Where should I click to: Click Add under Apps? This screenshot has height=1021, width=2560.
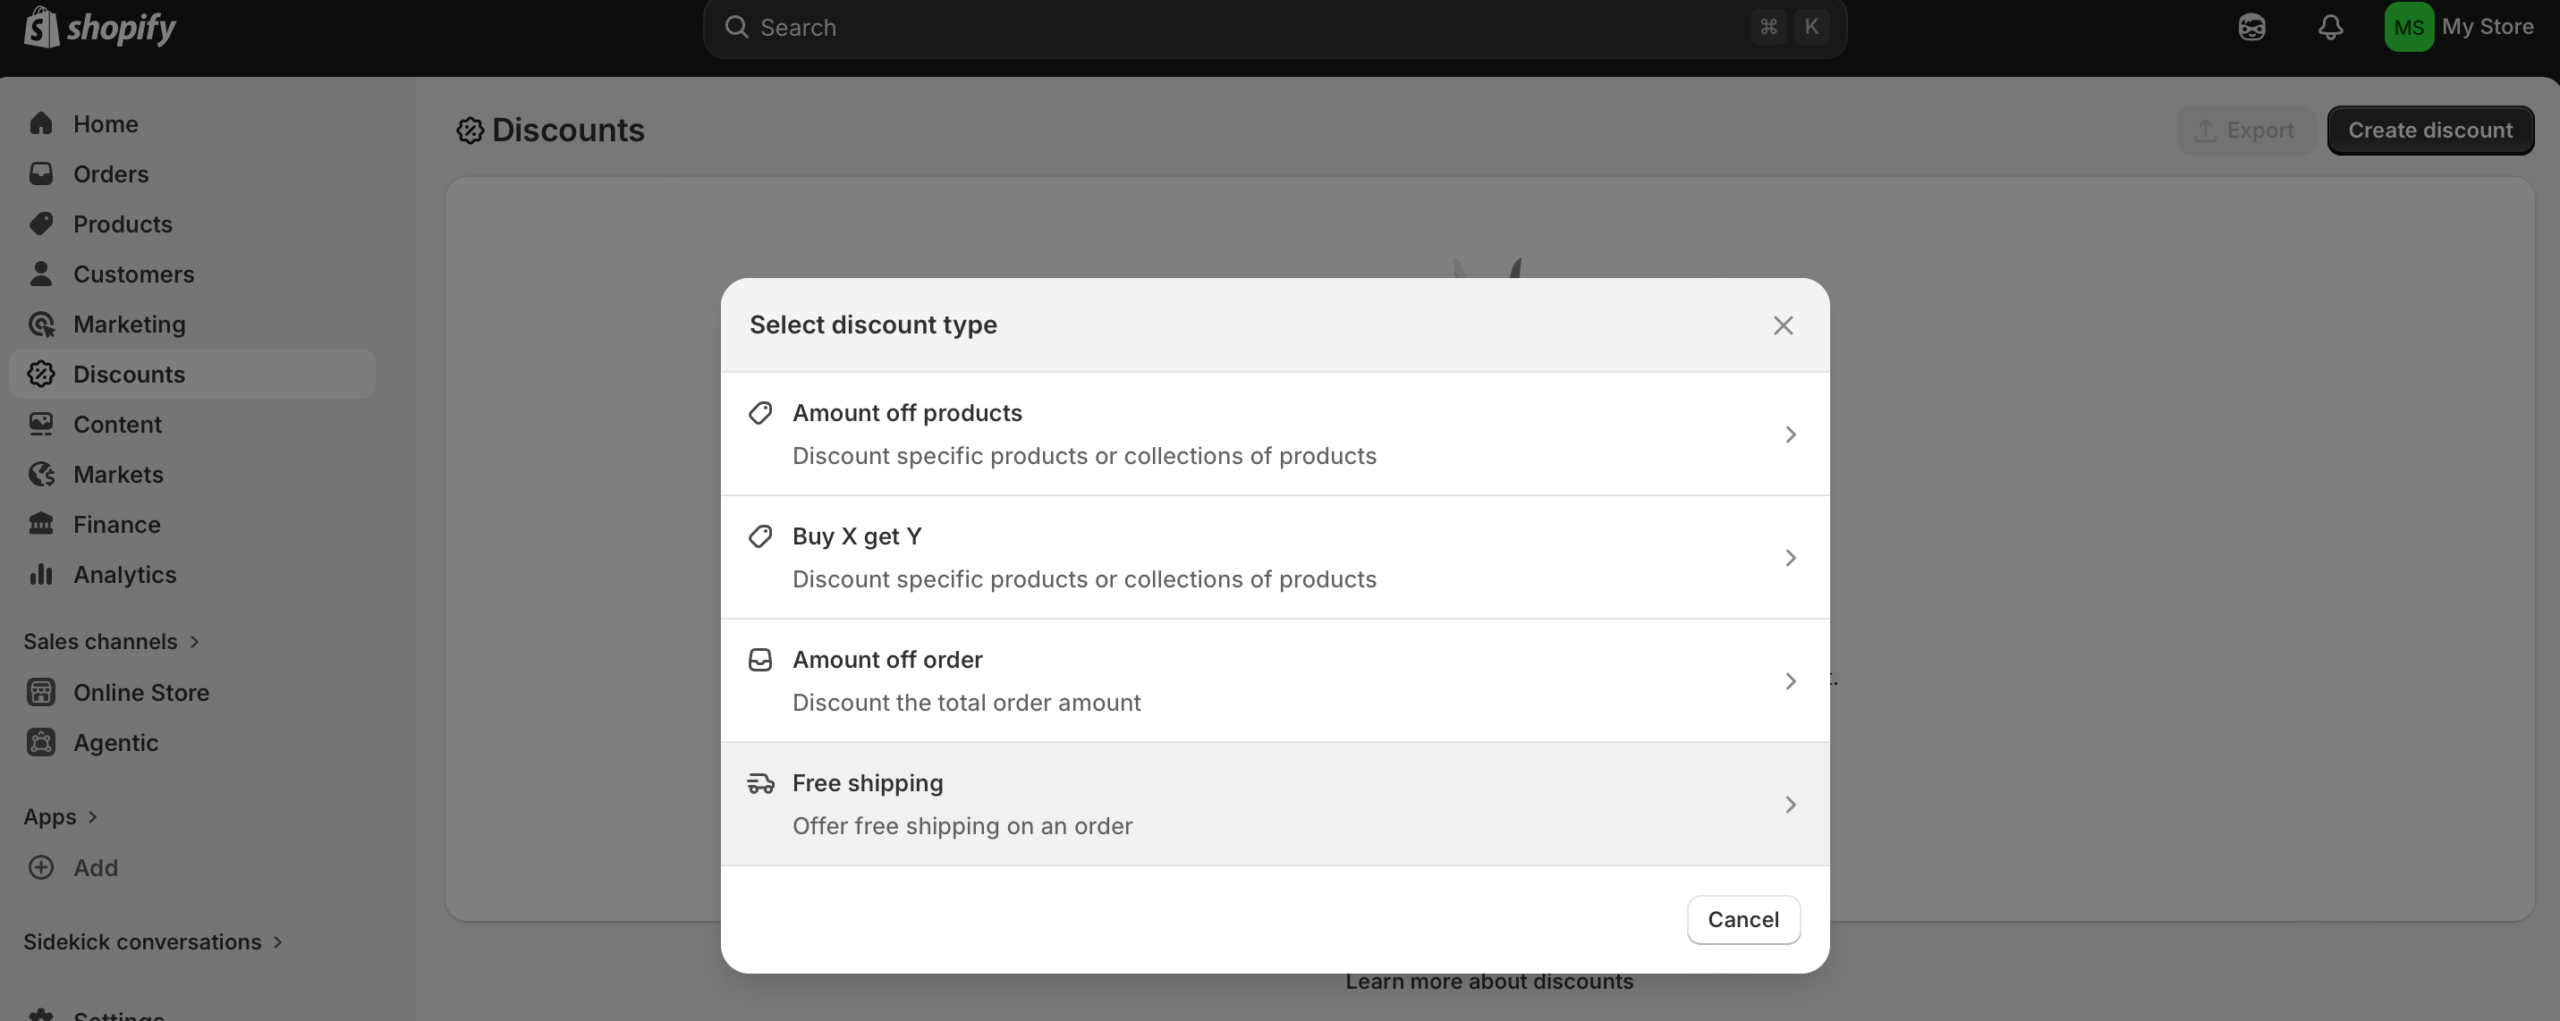coord(192,867)
